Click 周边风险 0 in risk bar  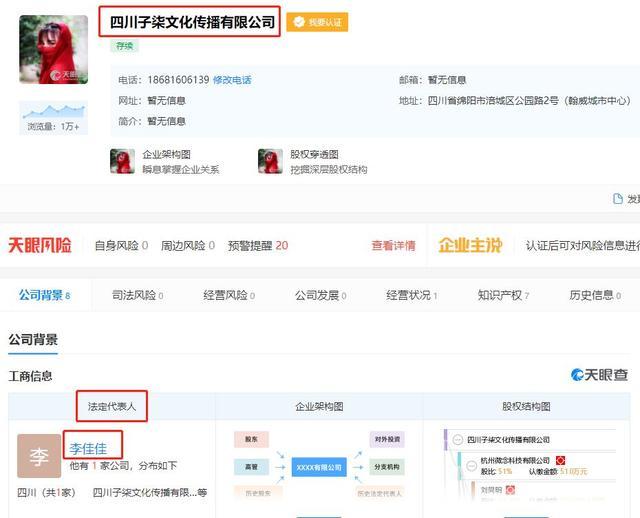tap(188, 245)
